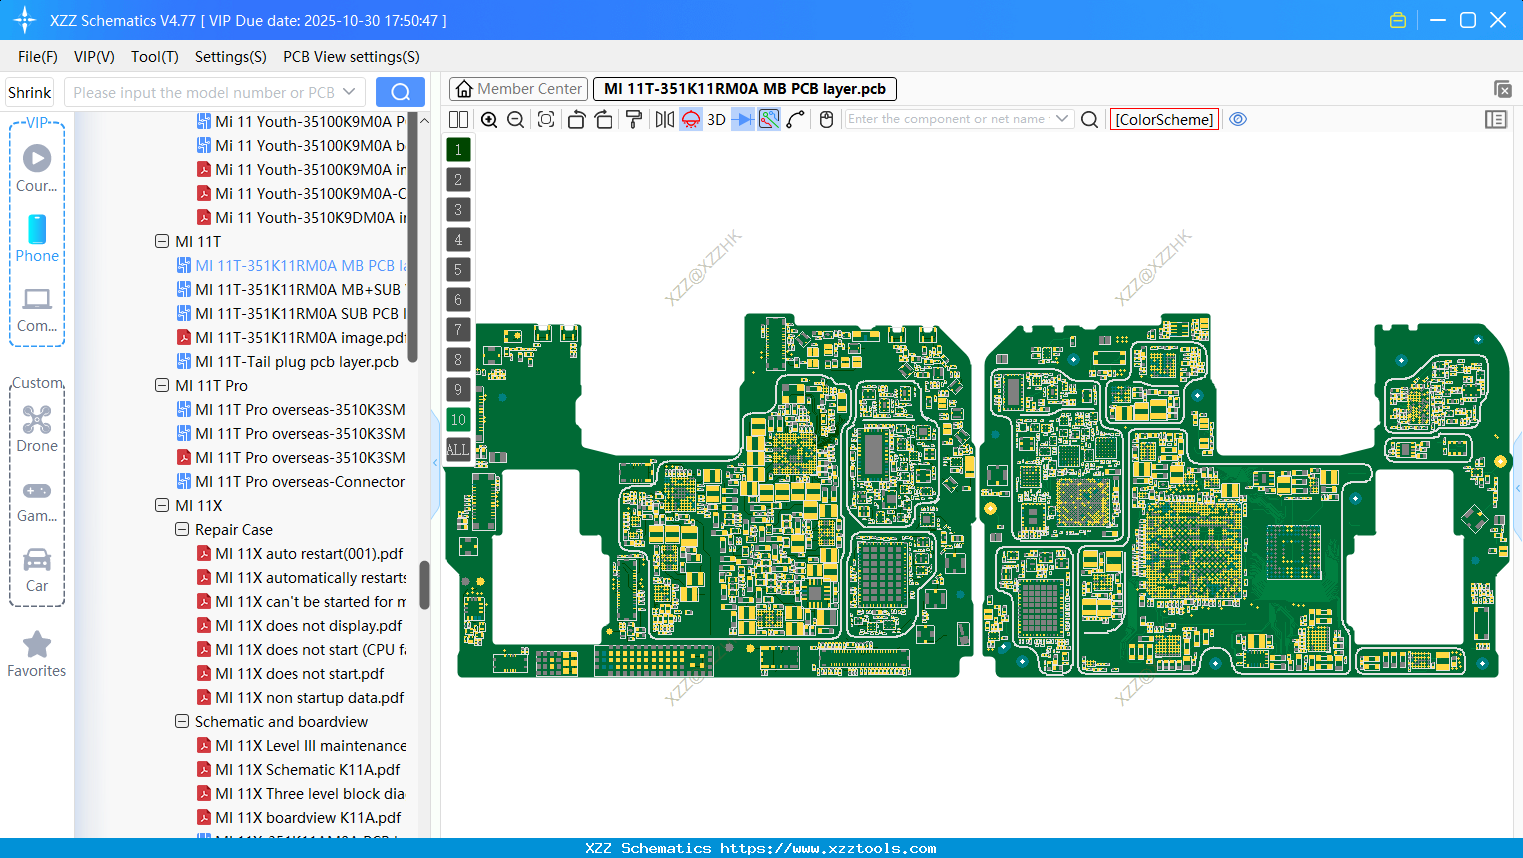Collapse the Repair Case folder
Image resolution: width=1523 pixels, height=858 pixels.
[182, 529]
